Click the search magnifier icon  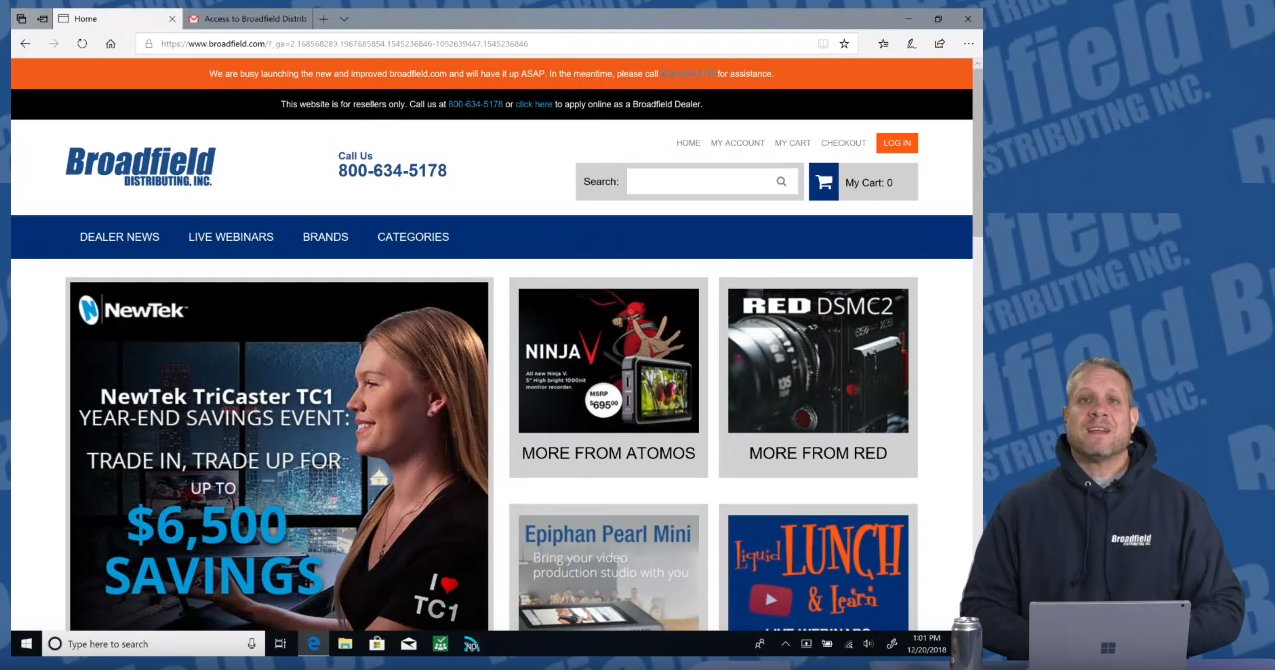(781, 181)
